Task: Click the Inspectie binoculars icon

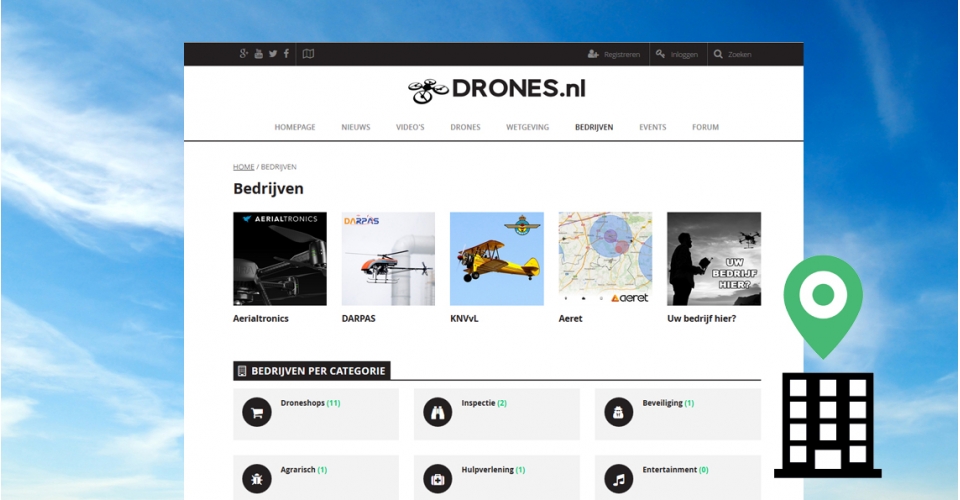Action: click(x=438, y=413)
